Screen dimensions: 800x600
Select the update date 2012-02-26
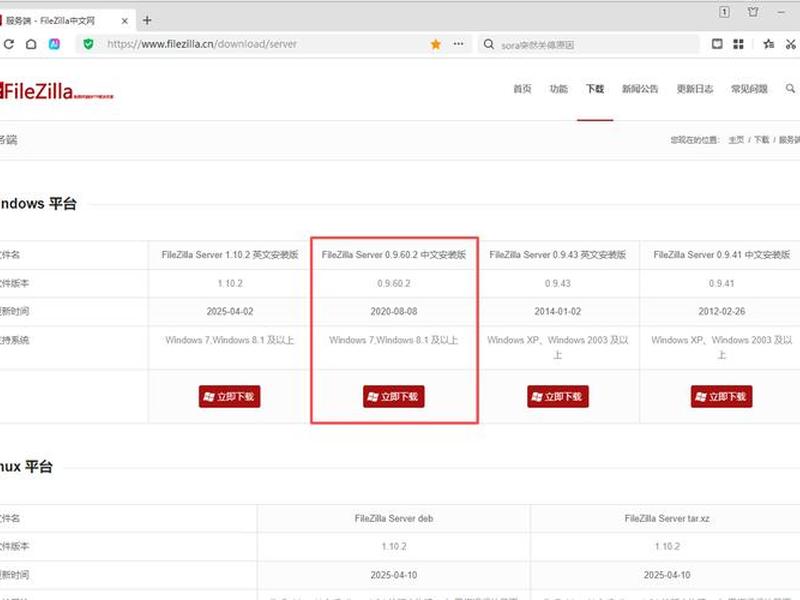click(721, 311)
